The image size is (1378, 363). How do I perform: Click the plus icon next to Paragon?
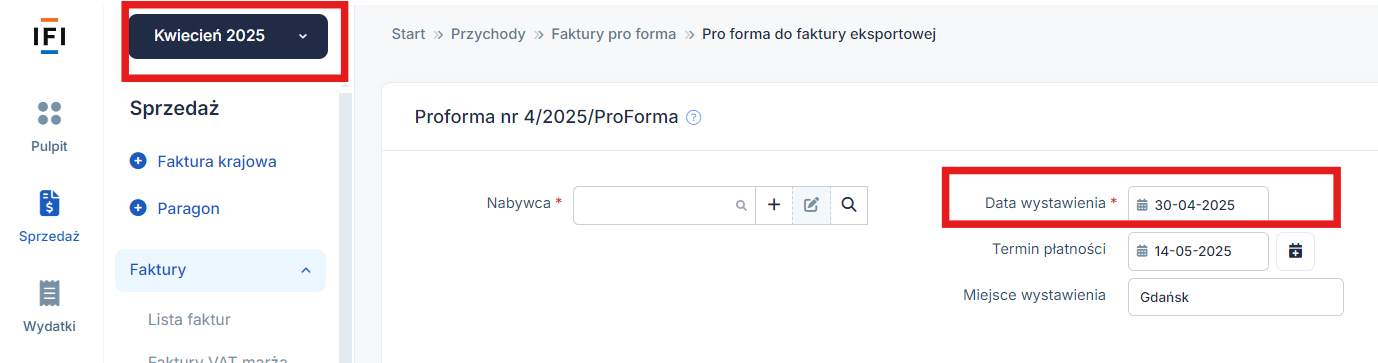tap(138, 208)
